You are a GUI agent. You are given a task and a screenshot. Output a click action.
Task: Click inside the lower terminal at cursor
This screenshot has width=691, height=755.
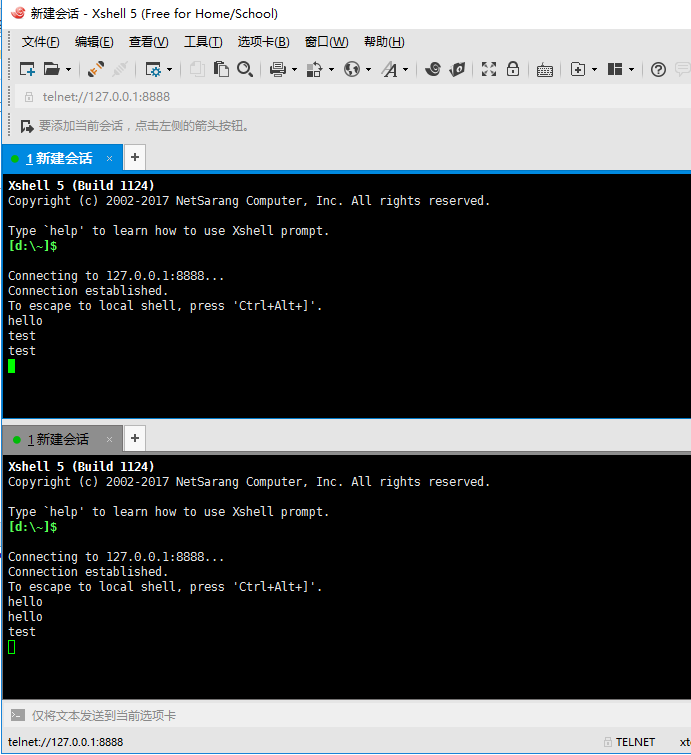pyautogui.click(x=12, y=647)
